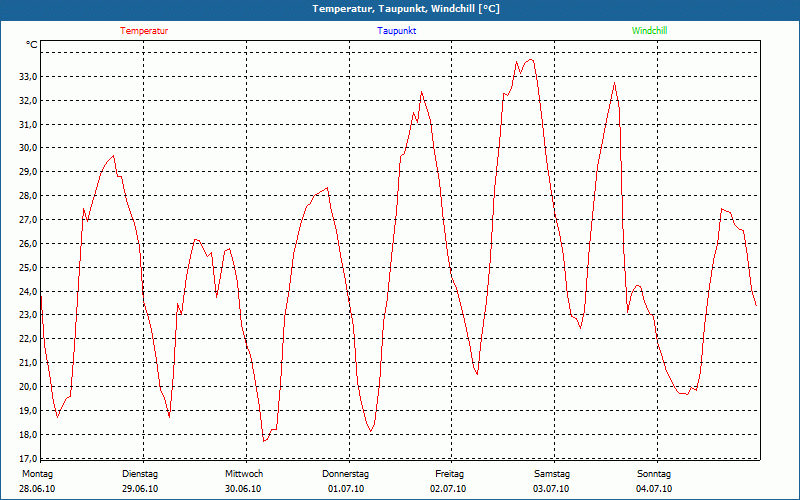800x500 pixels.
Task: Click the 25,0 y-axis value
Action: [28, 268]
